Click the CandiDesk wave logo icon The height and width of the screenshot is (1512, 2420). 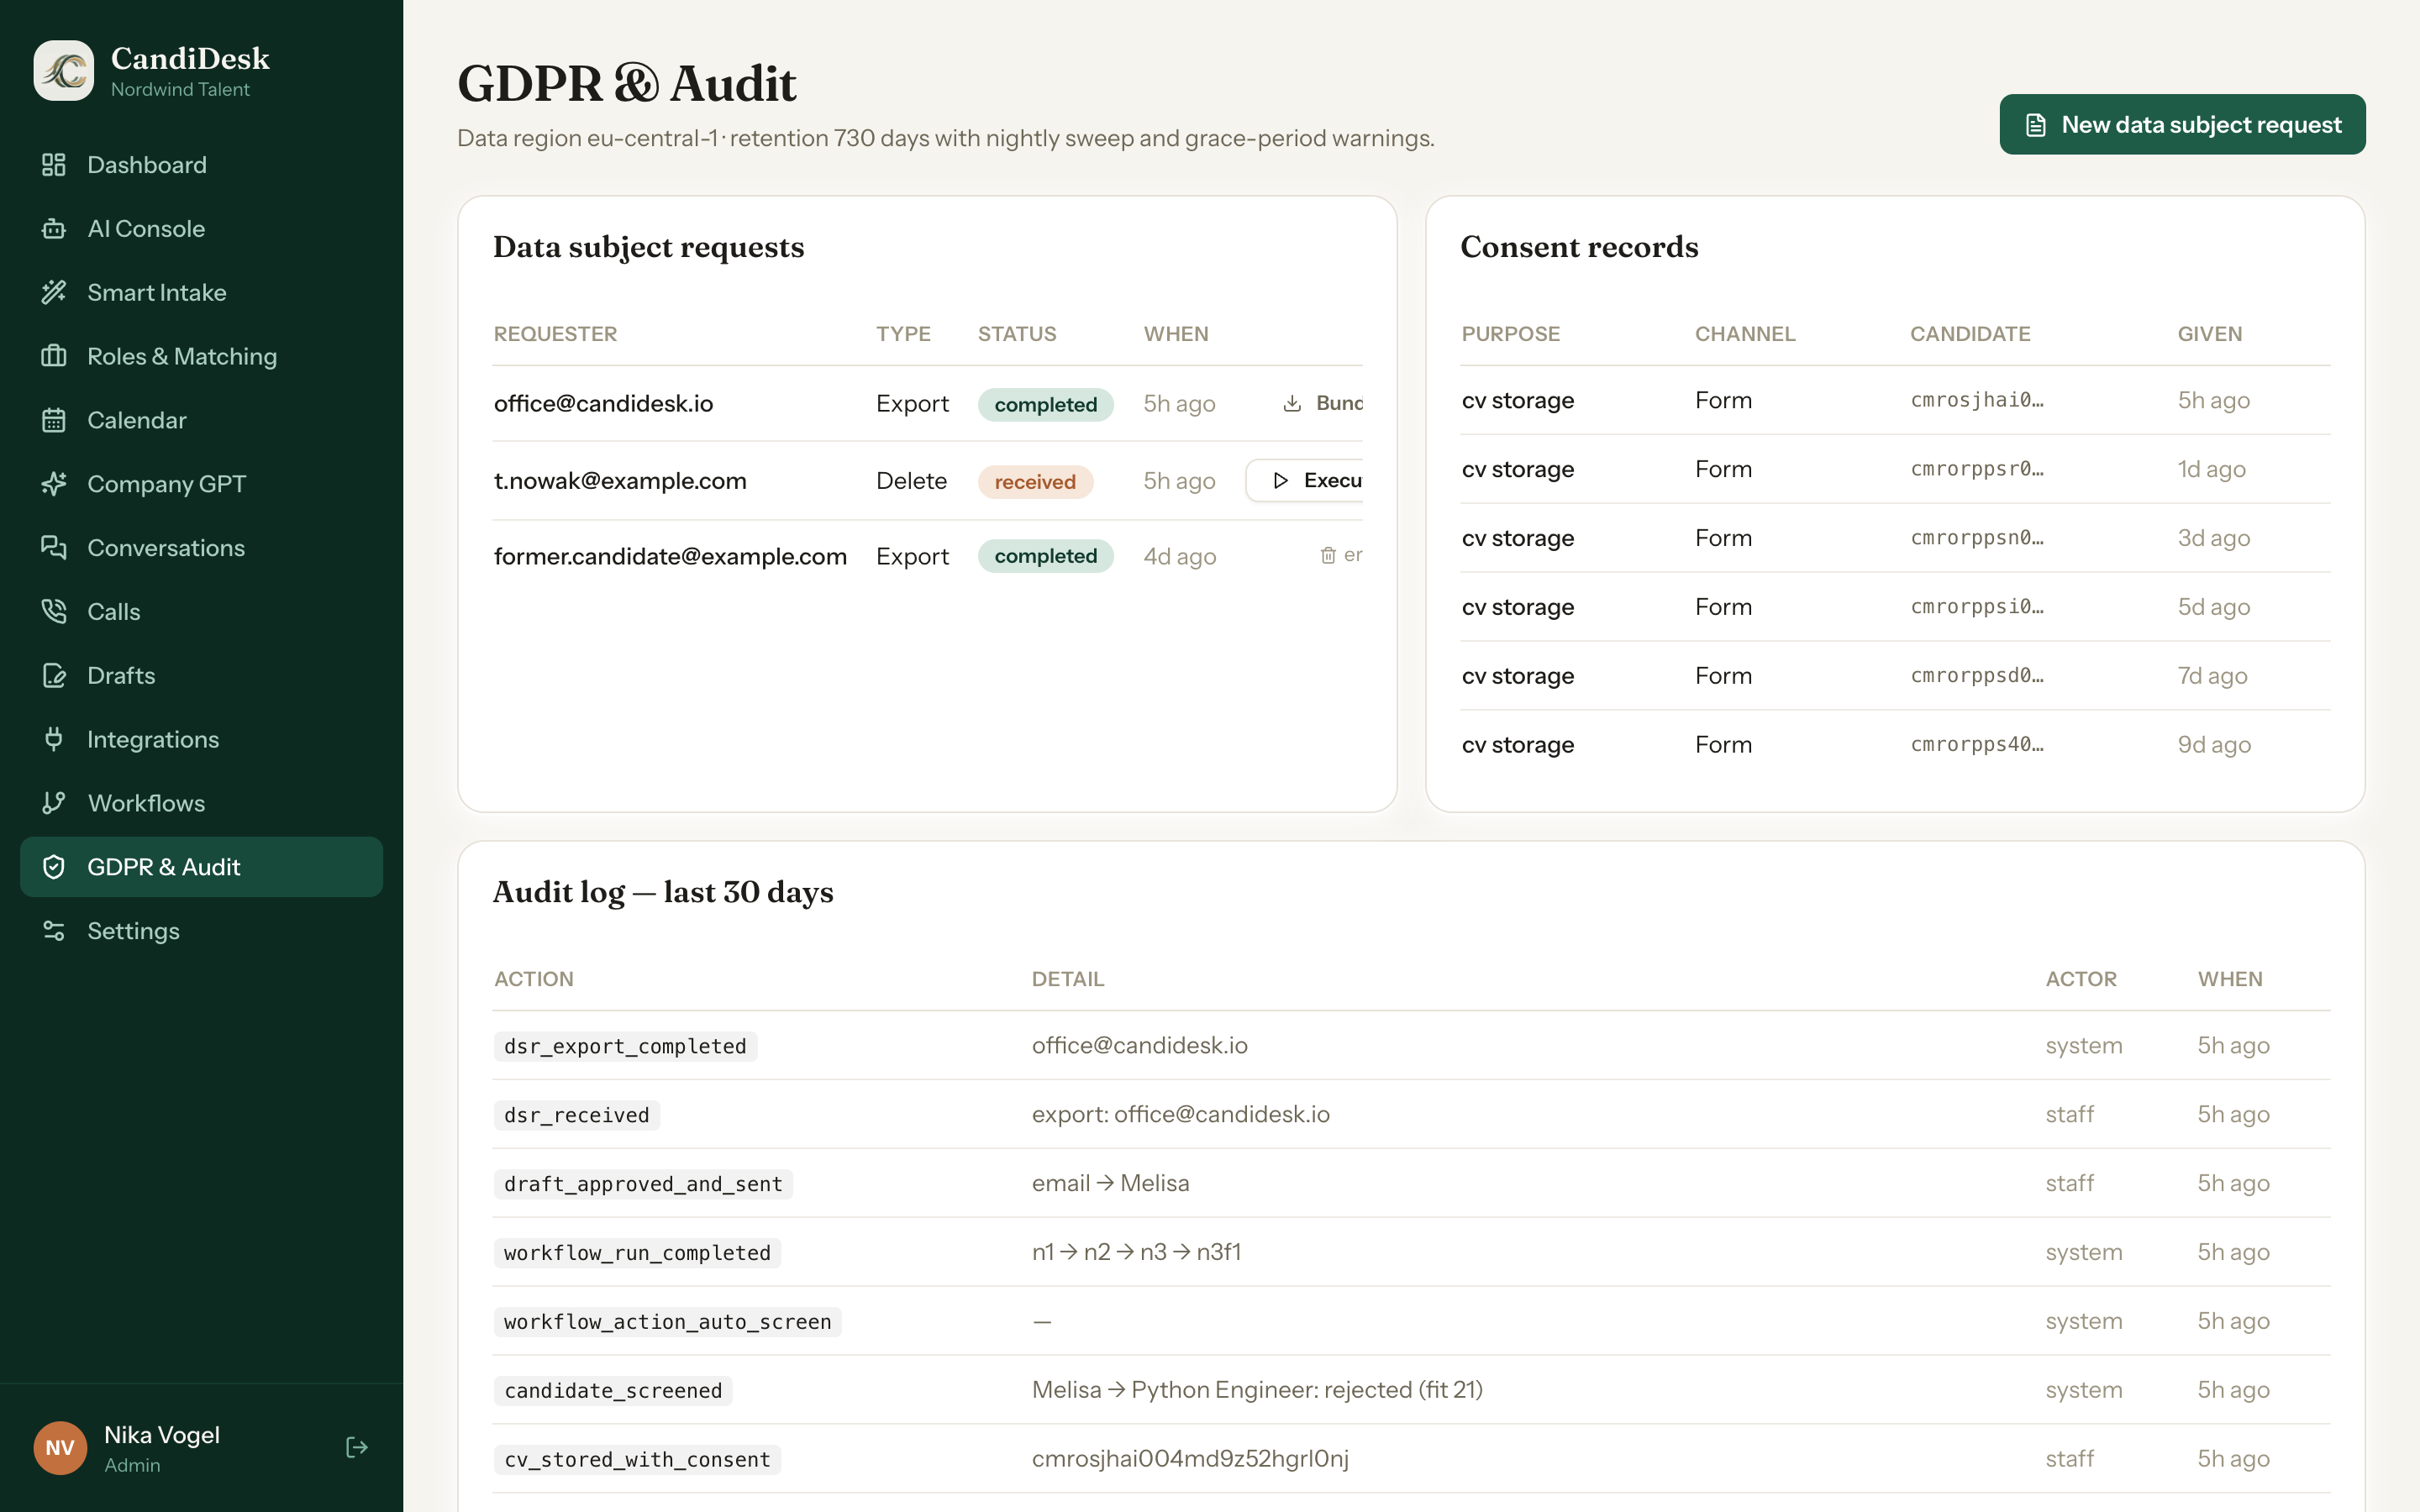pyautogui.click(x=64, y=71)
